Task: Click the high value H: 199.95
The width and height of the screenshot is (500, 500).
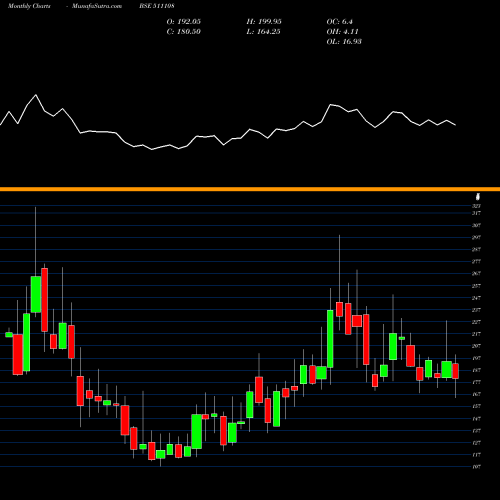Action: pyautogui.click(x=264, y=22)
